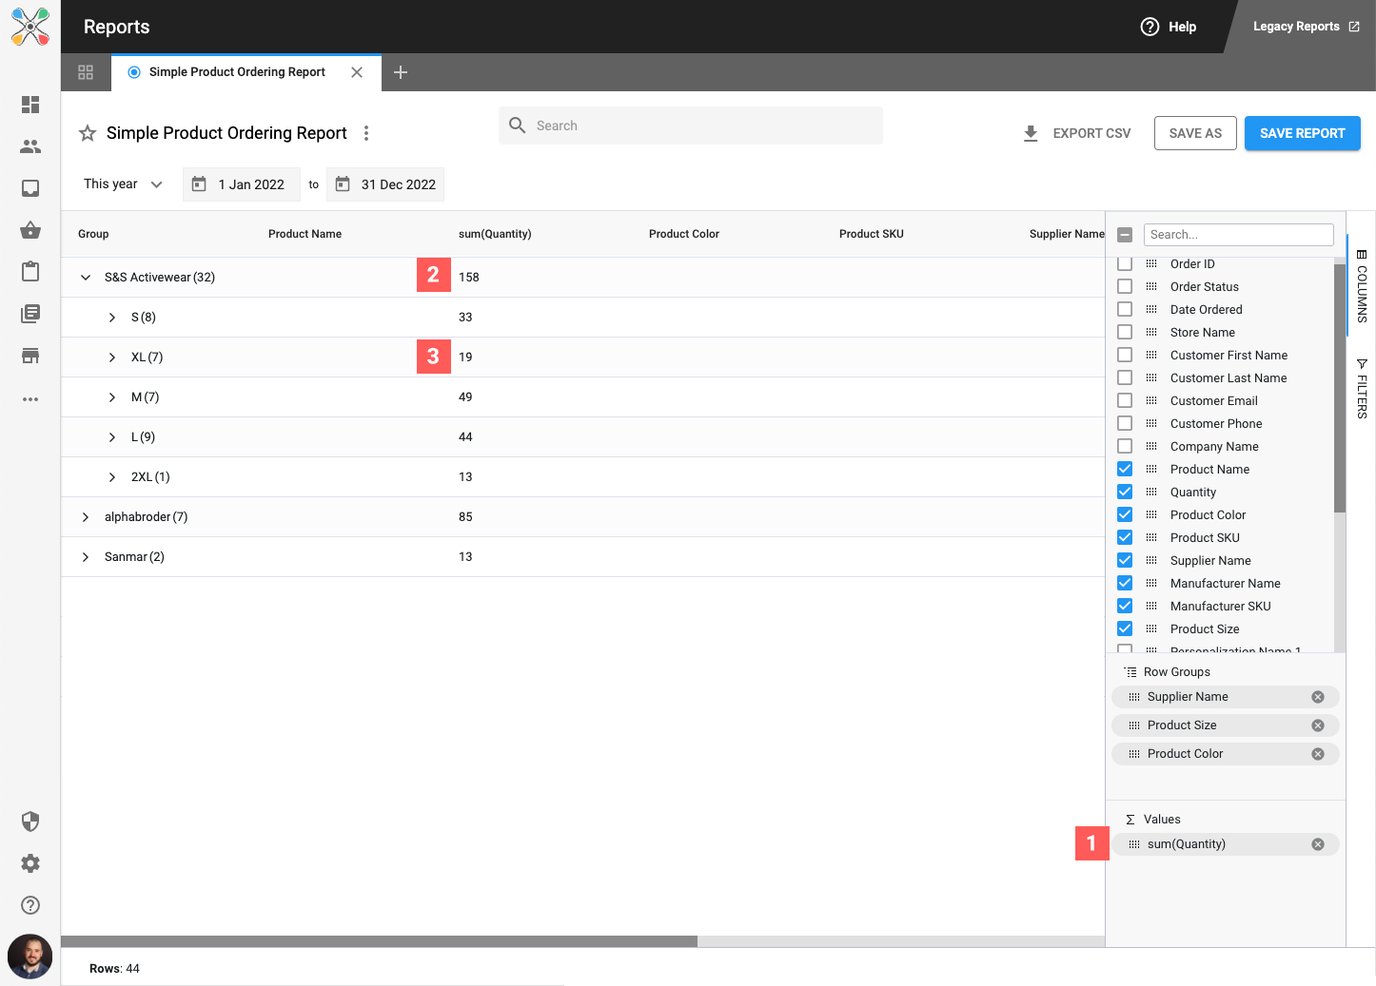Collapse the S&S Activewear group row
The width and height of the screenshot is (1376, 986).
(x=86, y=277)
